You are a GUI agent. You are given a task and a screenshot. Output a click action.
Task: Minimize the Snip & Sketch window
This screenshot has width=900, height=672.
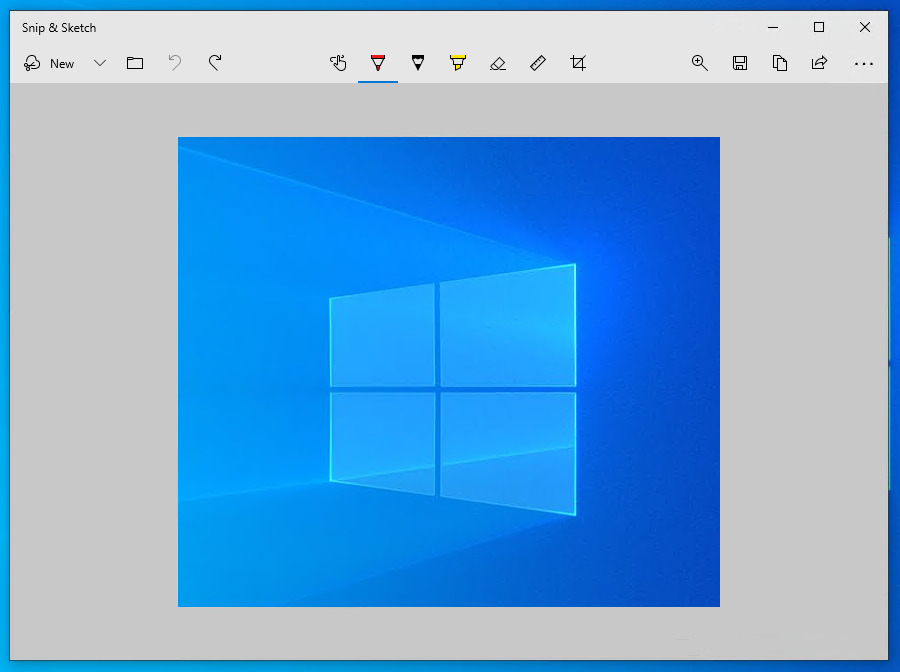click(x=773, y=27)
